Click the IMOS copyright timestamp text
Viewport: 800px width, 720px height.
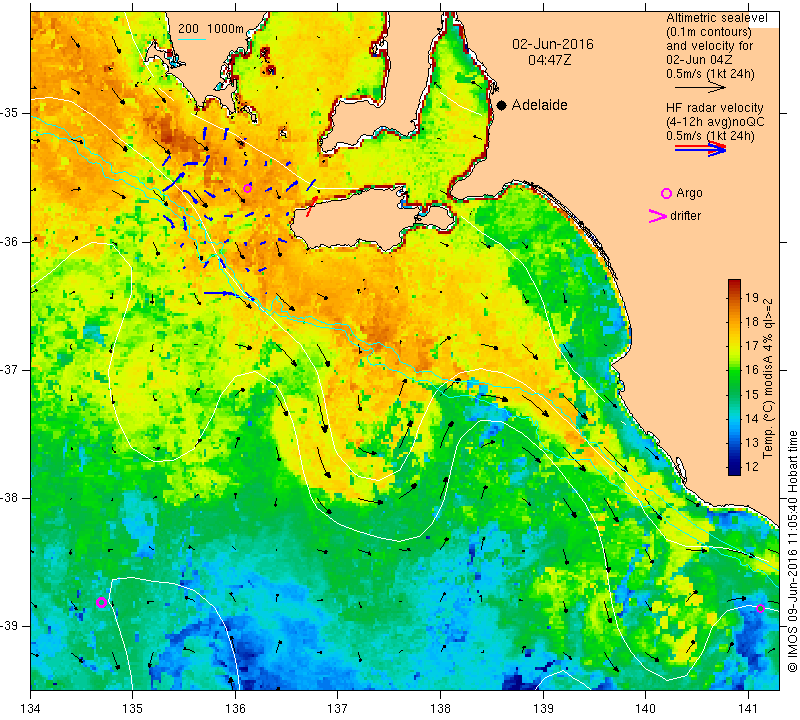click(x=792, y=552)
